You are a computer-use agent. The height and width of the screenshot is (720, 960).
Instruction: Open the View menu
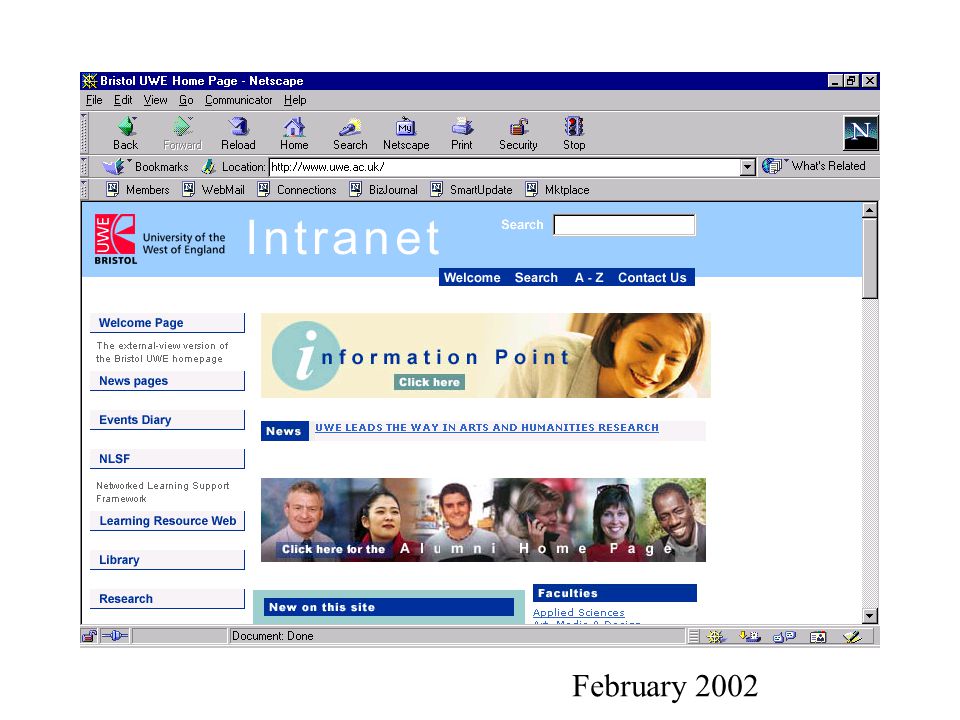pyautogui.click(x=156, y=100)
